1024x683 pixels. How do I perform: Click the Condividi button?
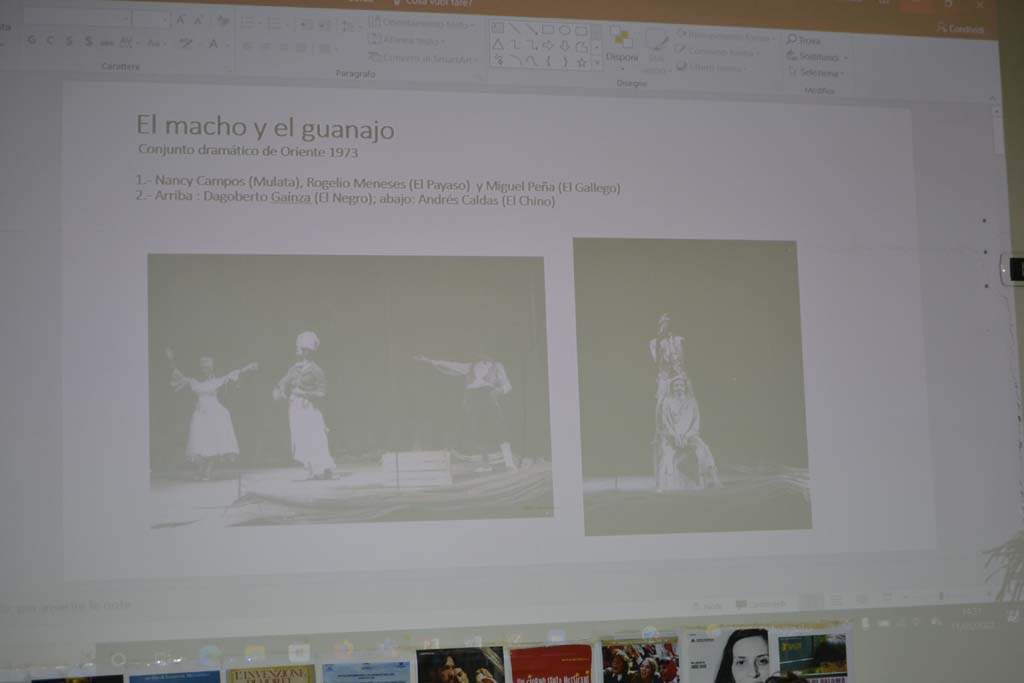point(961,29)
